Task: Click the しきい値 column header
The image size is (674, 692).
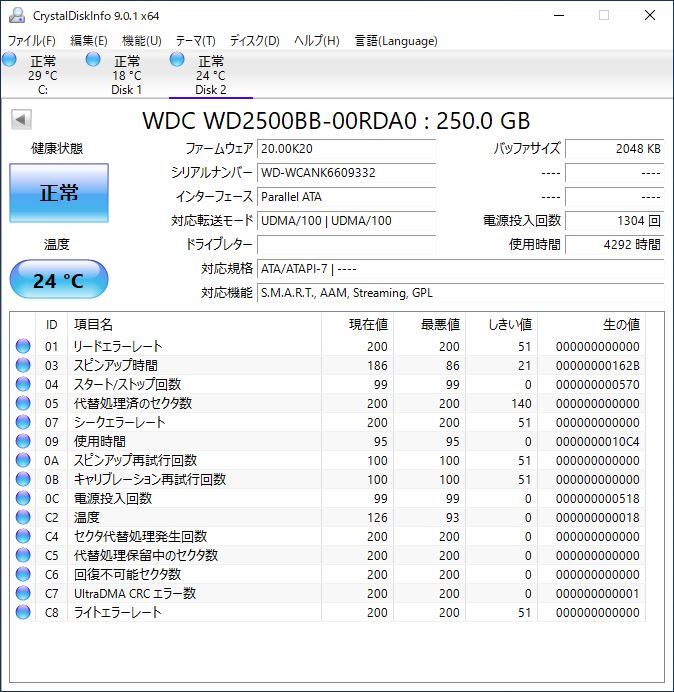Action: 501,325
